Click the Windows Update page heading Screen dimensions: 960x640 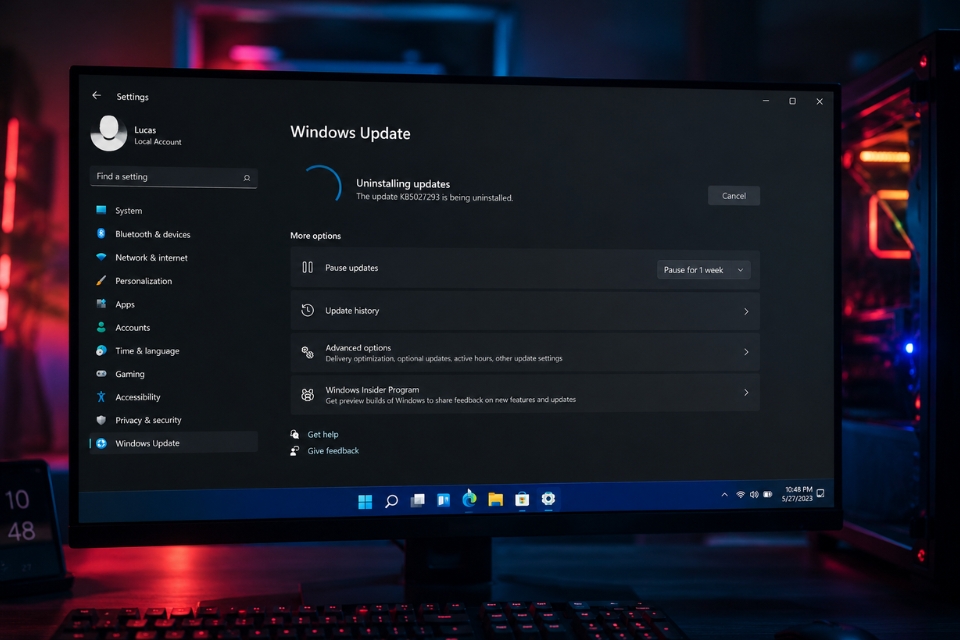click(350, 133)
